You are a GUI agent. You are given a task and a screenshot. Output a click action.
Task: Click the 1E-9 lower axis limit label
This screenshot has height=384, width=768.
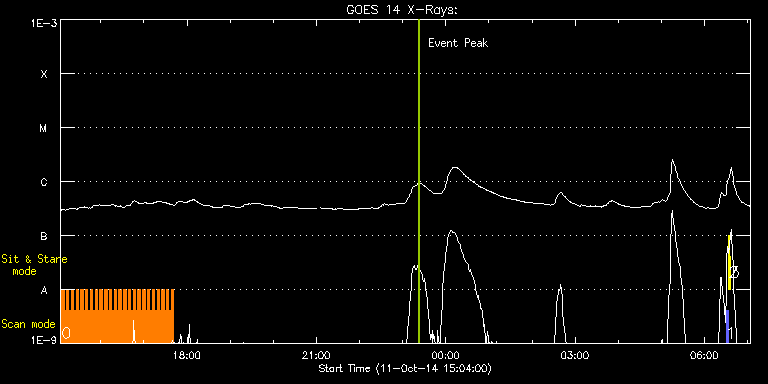coord(43,339)
